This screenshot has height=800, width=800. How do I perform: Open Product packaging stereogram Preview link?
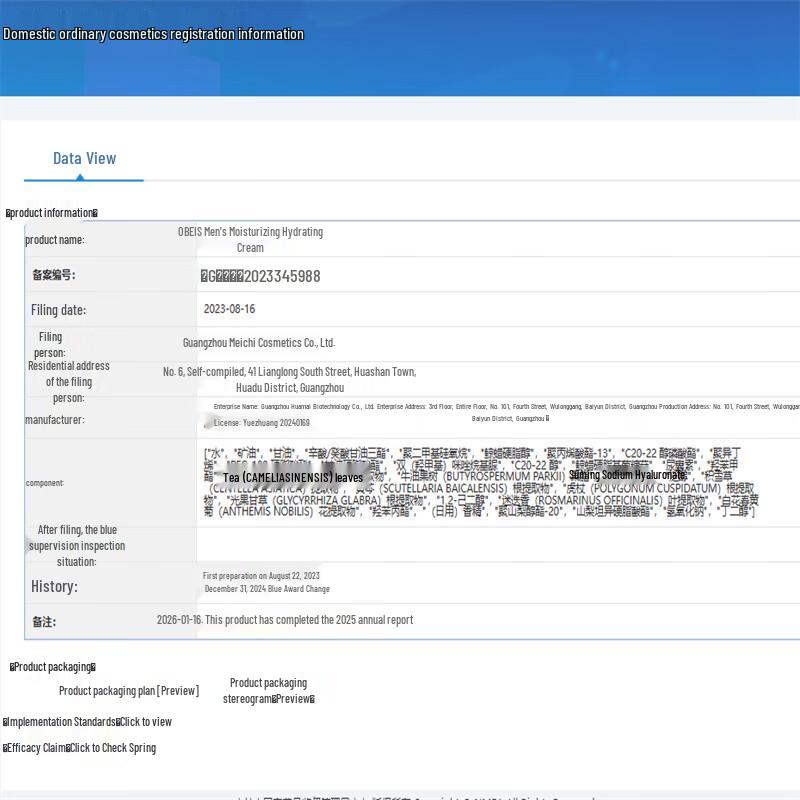point(268,691)
